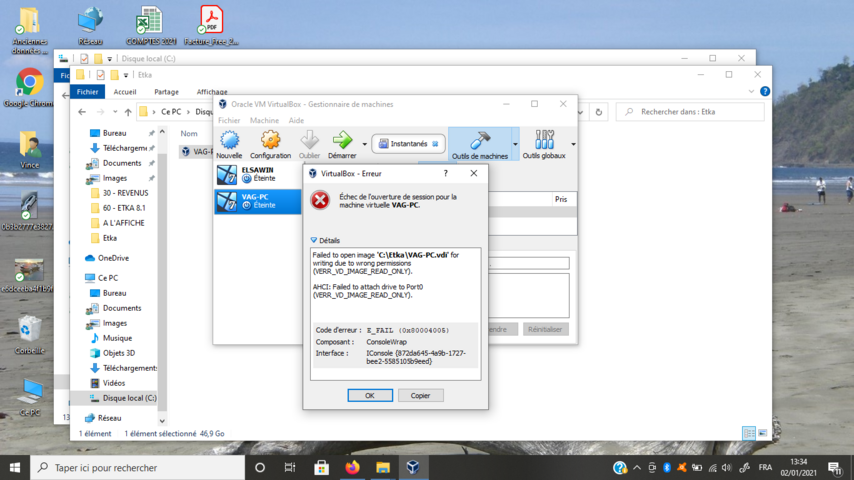Screen dimensions: 854x480
Task: Click the Nom column header
Action: coord(189,133)
